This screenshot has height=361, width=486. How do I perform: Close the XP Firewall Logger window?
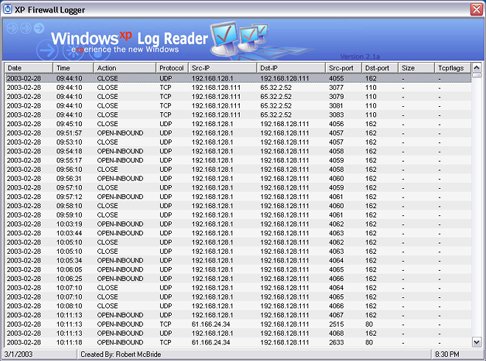pyautogui.click(x=476, y=9)
